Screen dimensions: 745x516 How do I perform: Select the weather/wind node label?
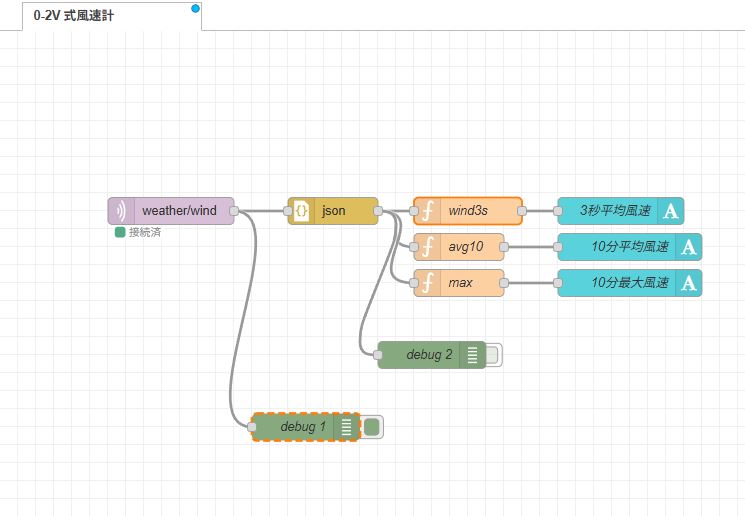tap(179, 211)
